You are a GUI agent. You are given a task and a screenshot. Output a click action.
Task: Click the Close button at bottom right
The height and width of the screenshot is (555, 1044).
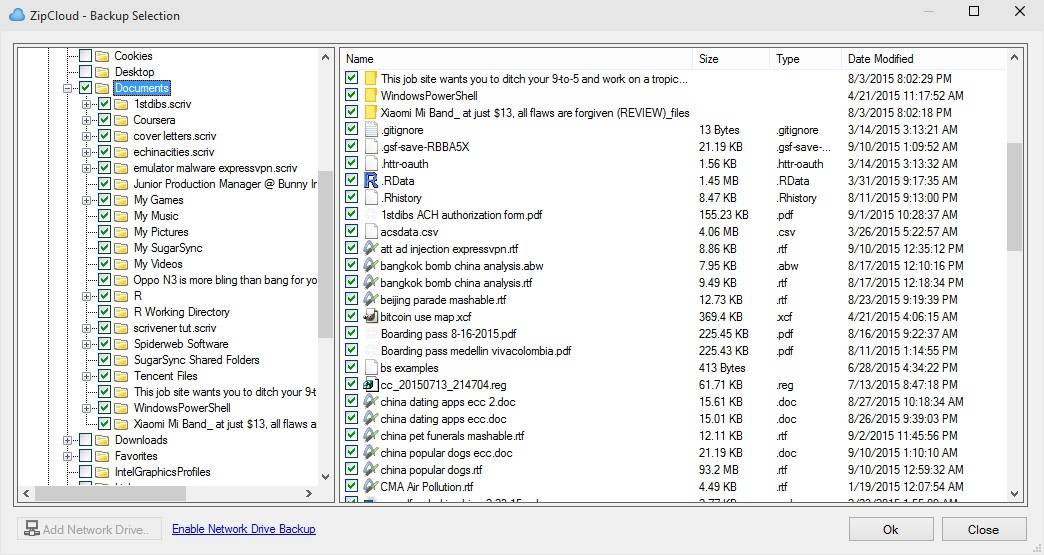point(984,530)
